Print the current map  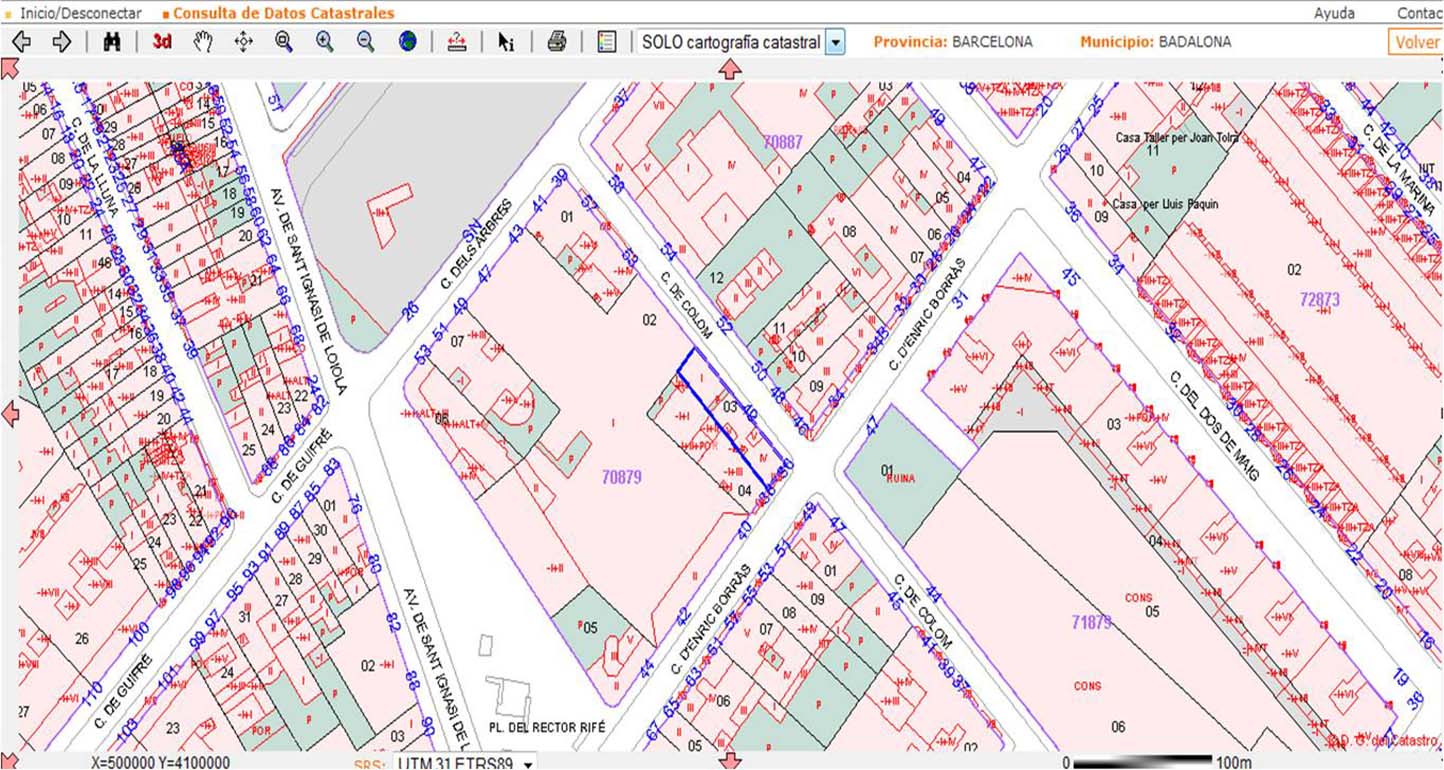(557, 42)
